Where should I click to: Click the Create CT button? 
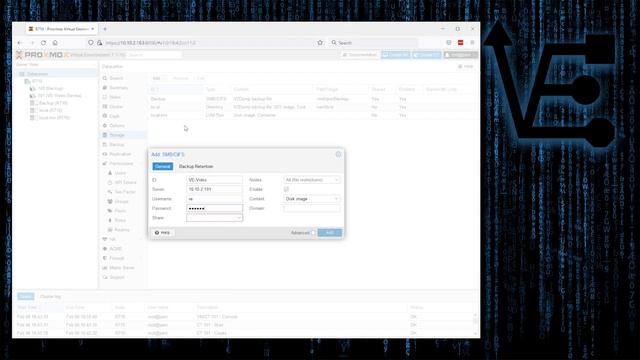tap(427, 55)
